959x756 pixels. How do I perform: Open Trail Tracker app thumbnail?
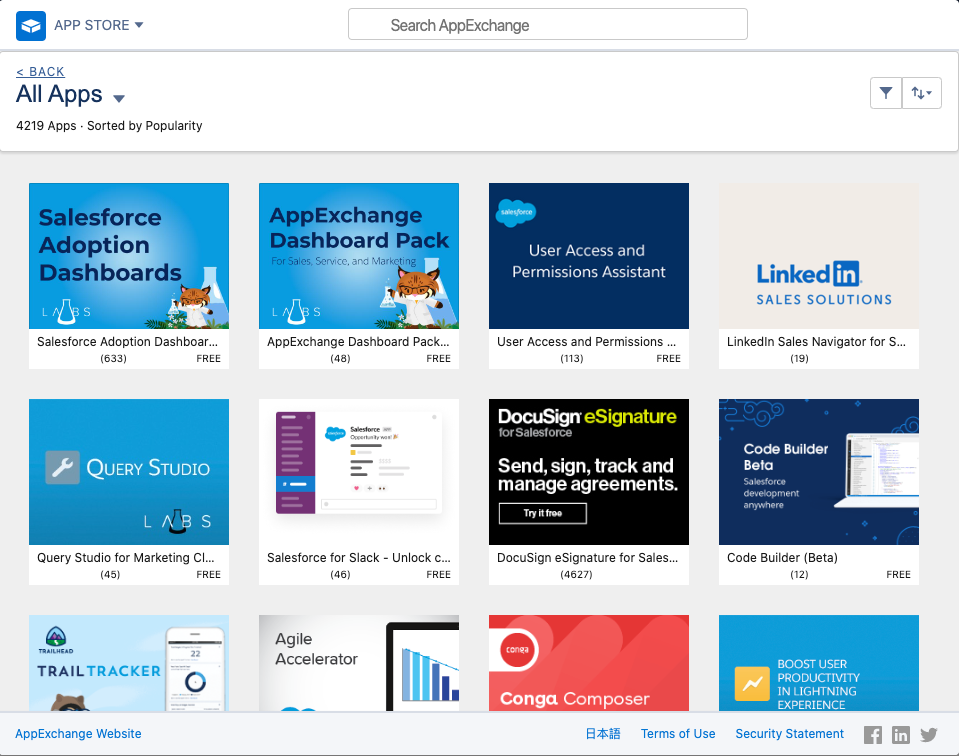[129, 663]
